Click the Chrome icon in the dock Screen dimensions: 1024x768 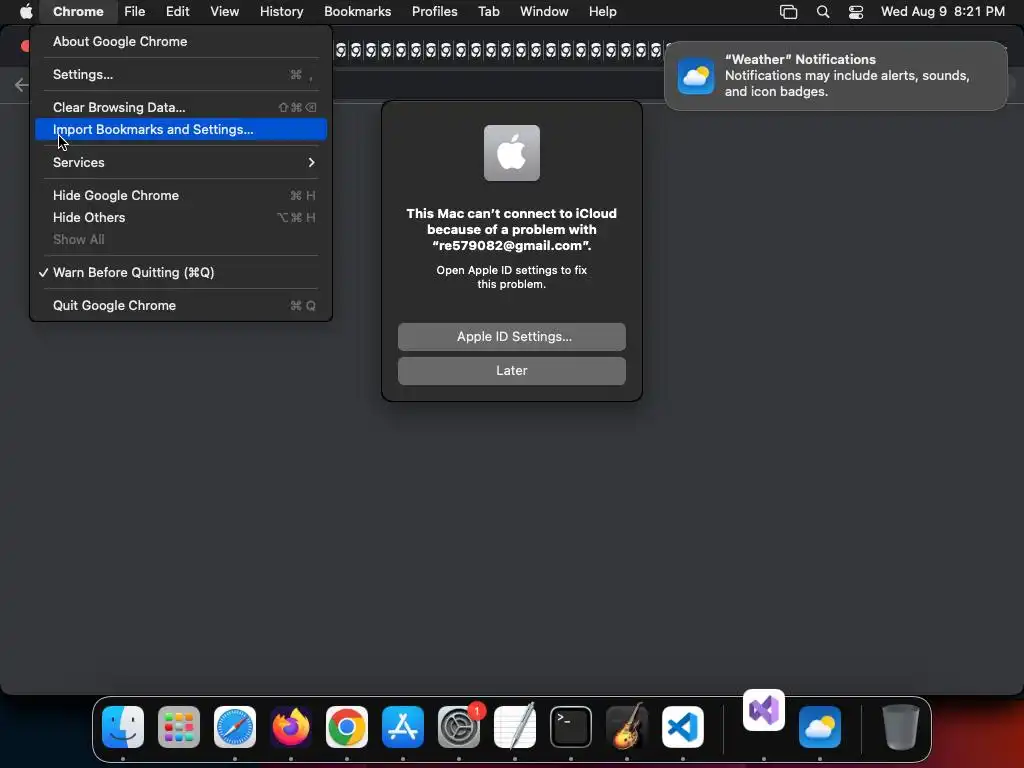pyautogui.click(x=347, y=727)
